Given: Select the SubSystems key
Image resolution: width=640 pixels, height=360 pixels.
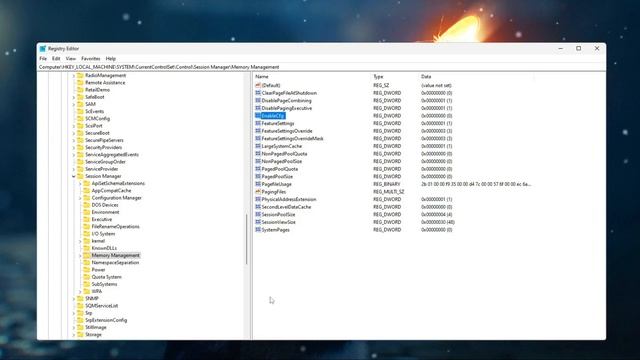Looking at the screenshot, I should pyautogui.click(x=104, y=284).
